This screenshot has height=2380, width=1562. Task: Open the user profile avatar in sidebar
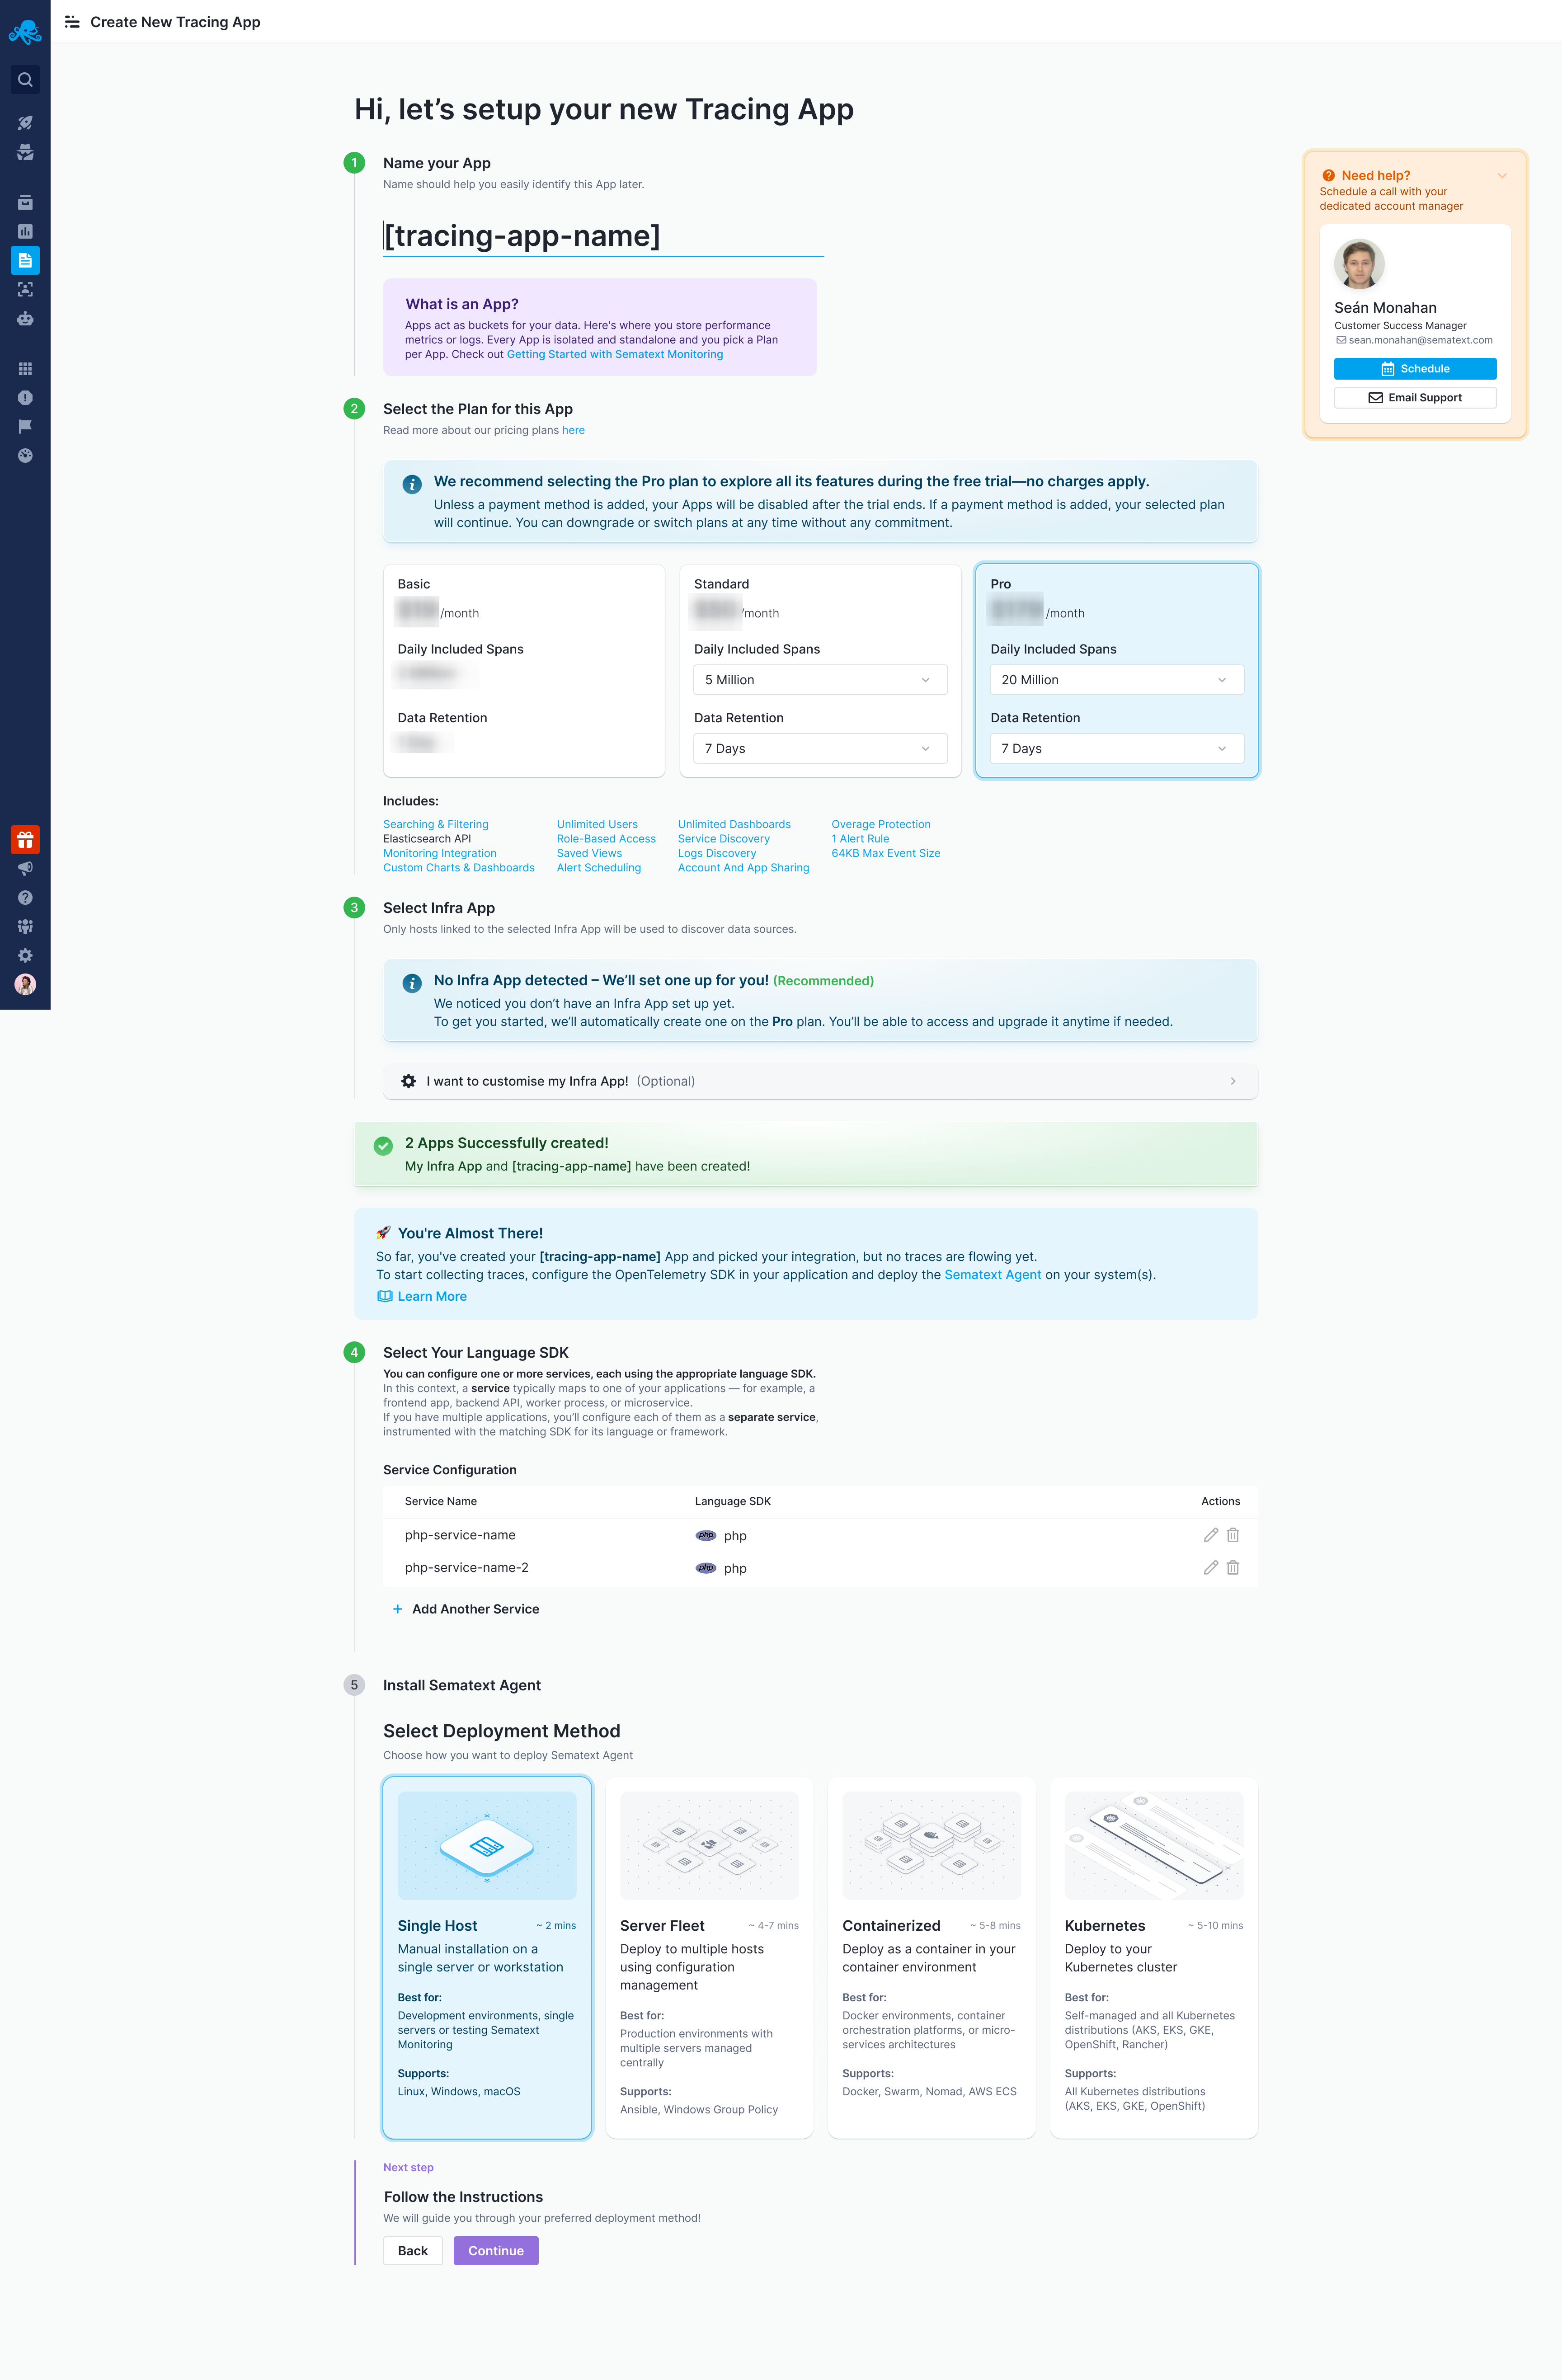[x=25, y=984]
